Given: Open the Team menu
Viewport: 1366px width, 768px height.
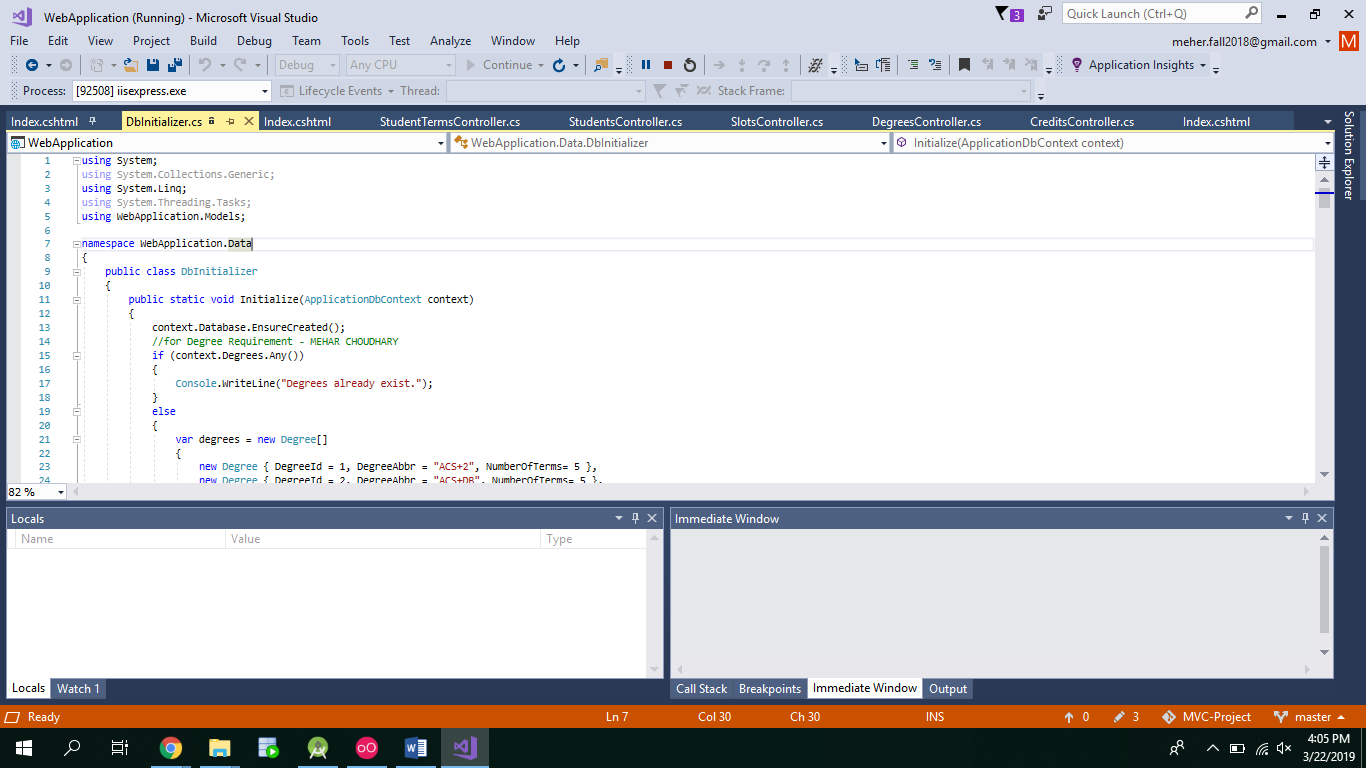Looking at the screenshot, I should [x=306, y=41].
